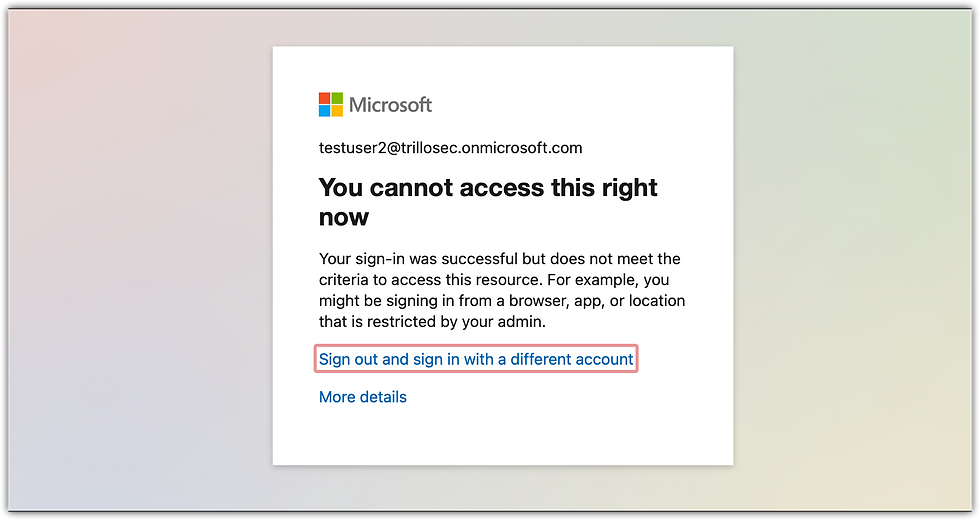Sign out and sign in with different account
980x520 pixels.
point(476,359)
